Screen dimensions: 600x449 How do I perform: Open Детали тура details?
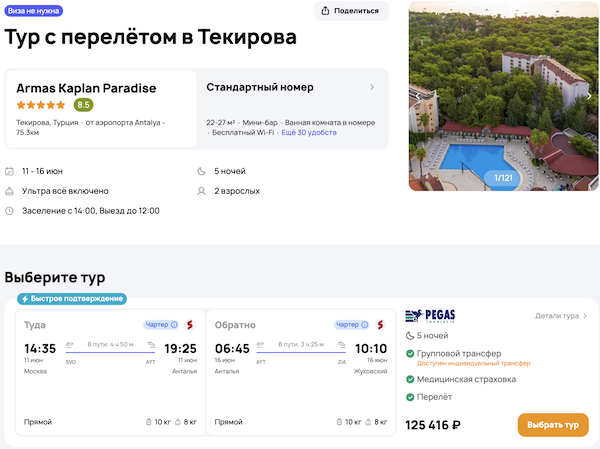coord(561,316)
